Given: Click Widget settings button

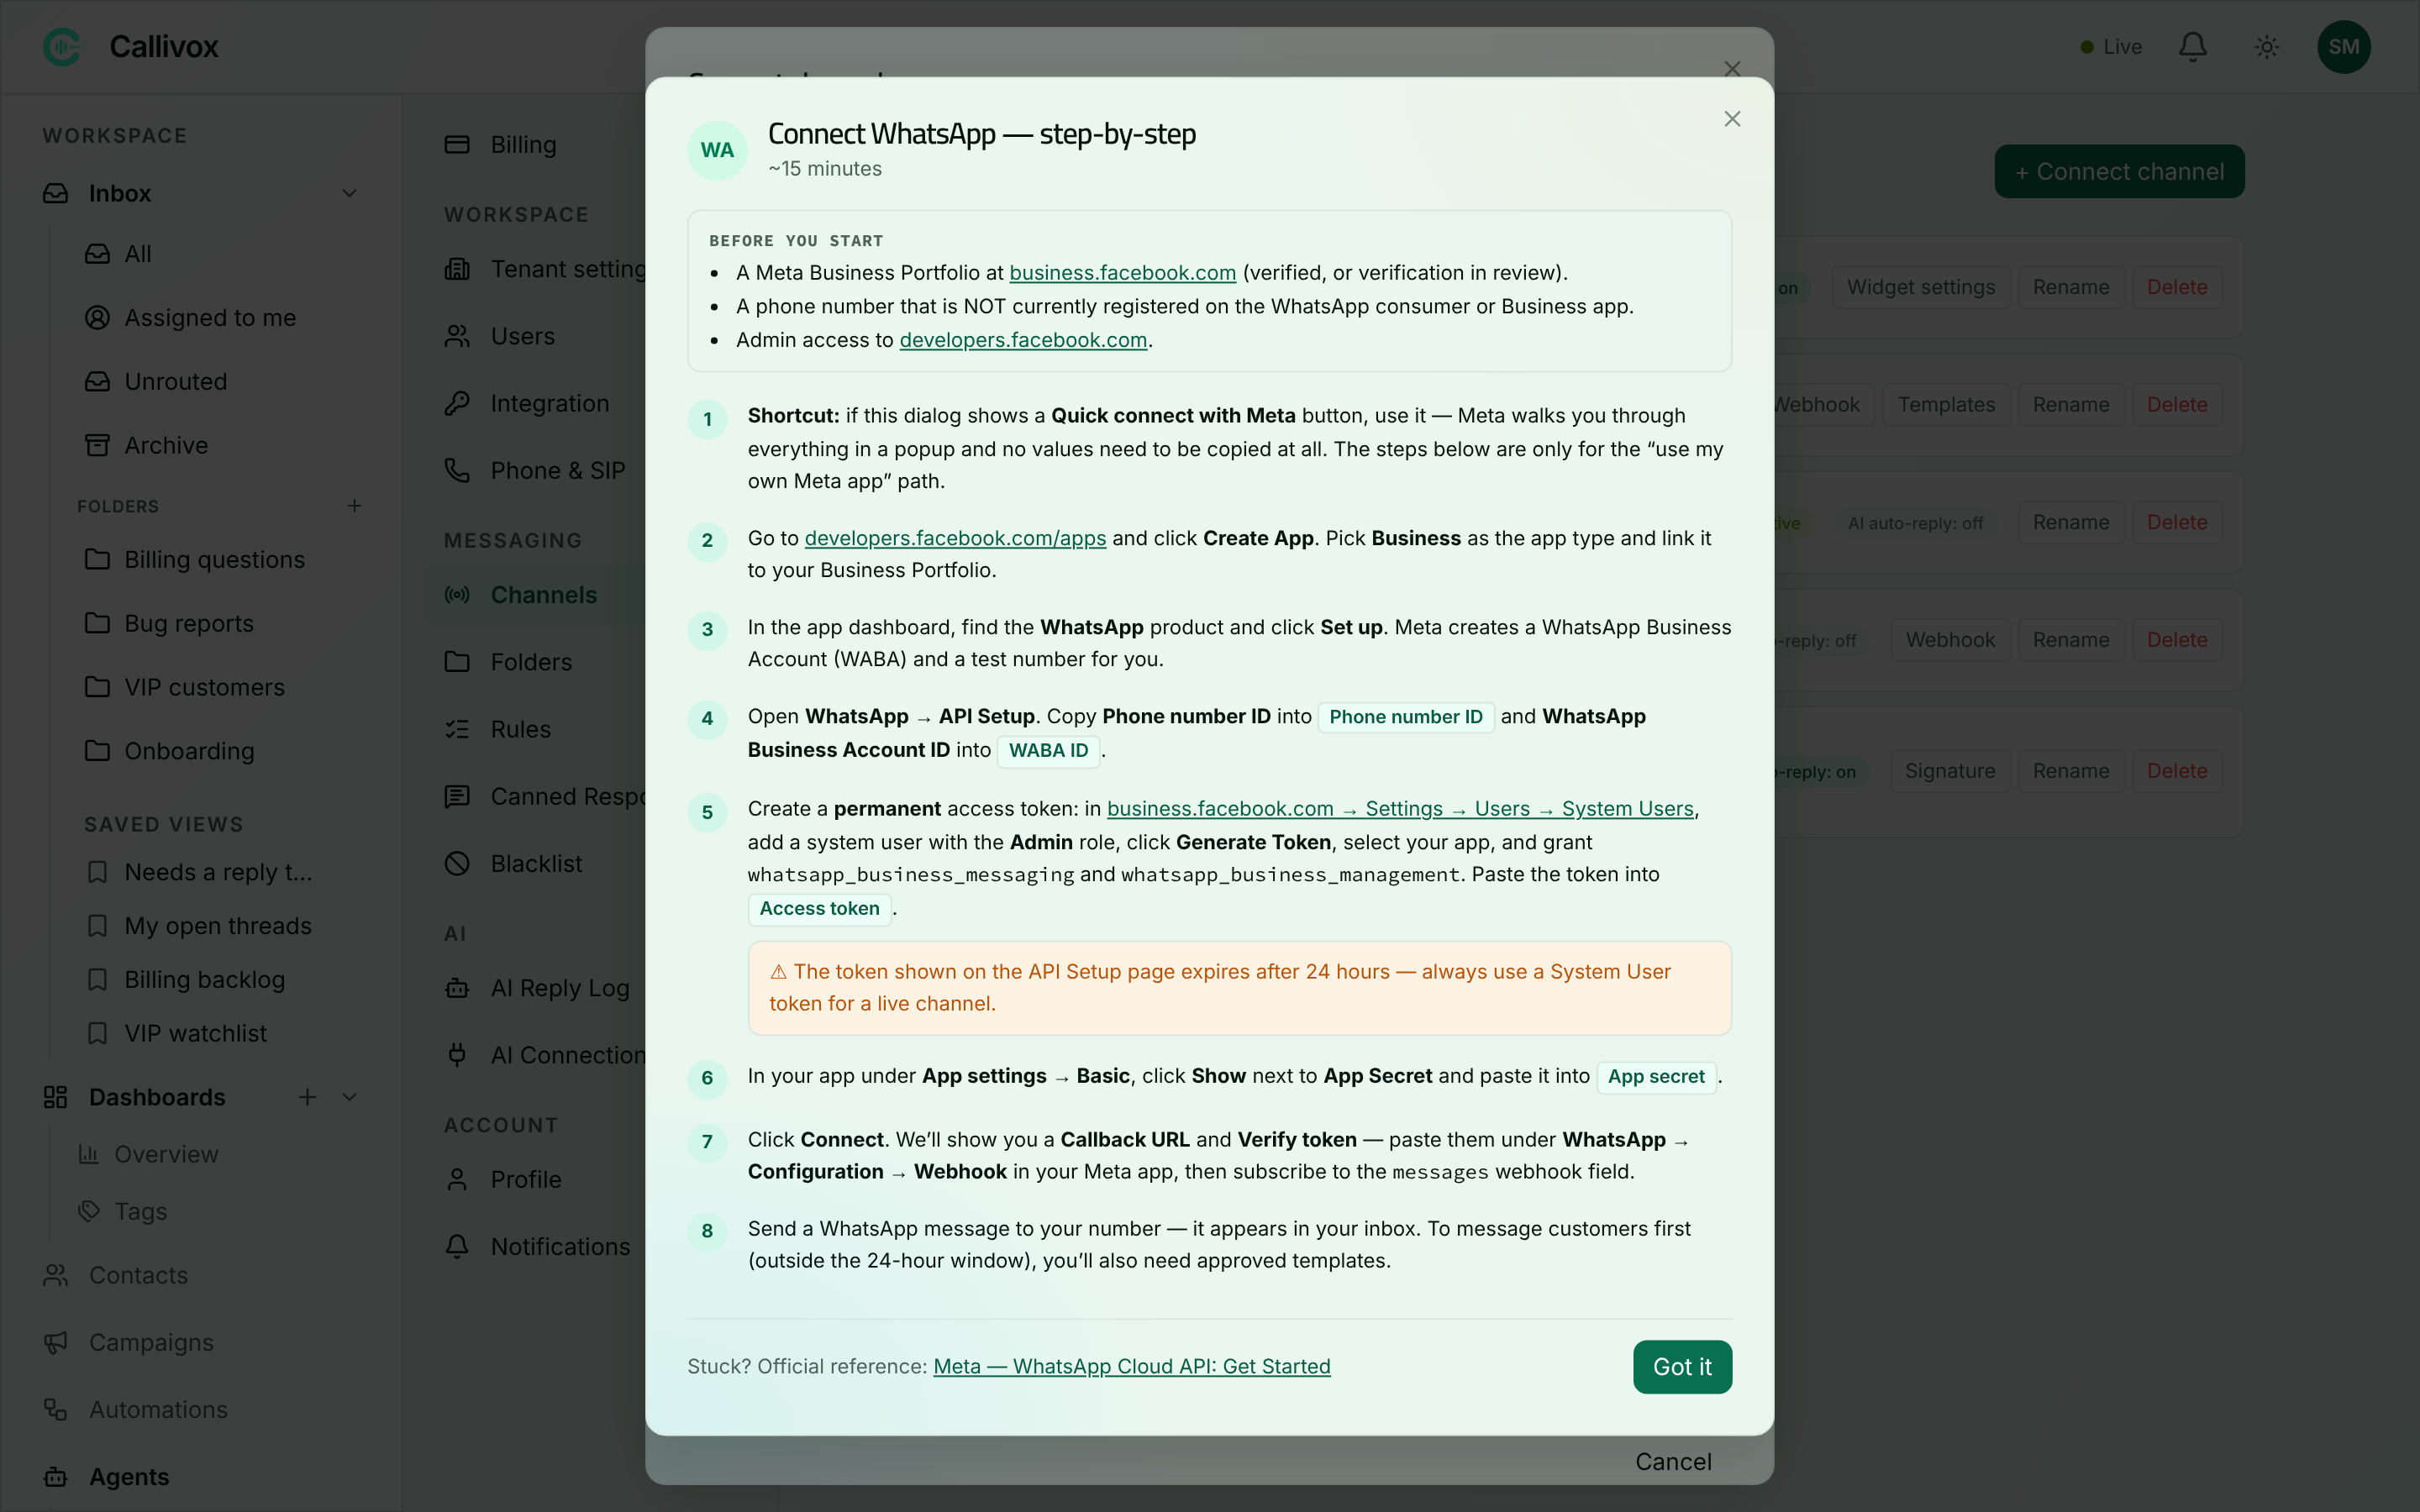Looking at the screenshot, I should click(x=1921, y=288).
